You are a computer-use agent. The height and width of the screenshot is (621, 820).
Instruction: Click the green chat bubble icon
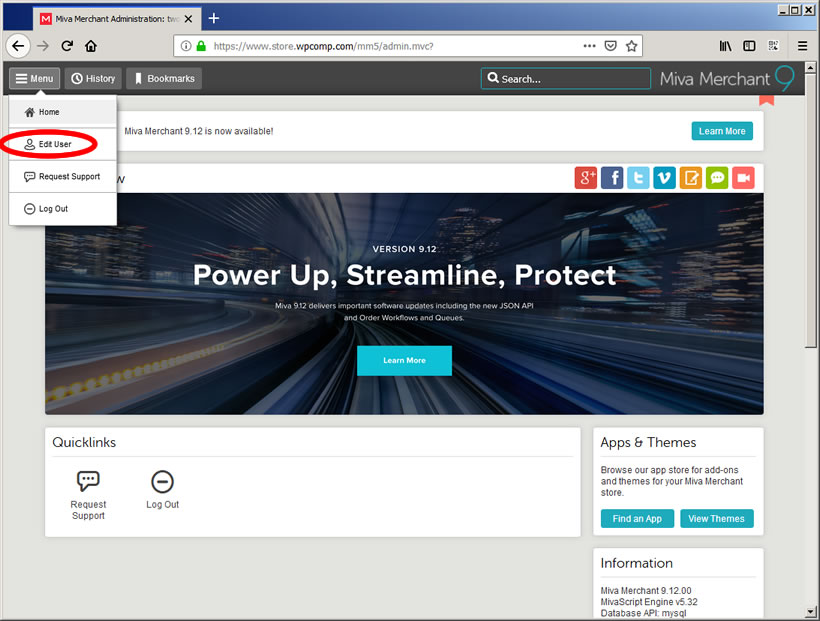716,178
